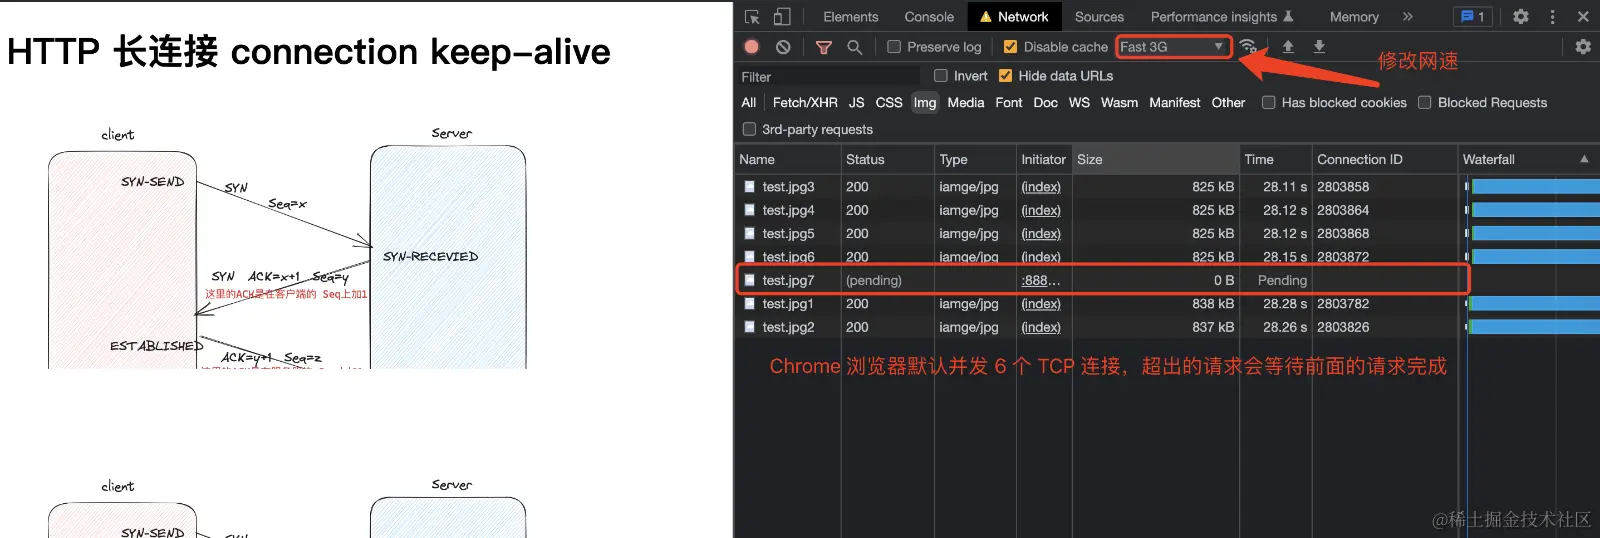Screen dimensions: 1600x538
Task: Toggle the device toolbar icon
Action: pyautogui.click(x=782, y=17)
